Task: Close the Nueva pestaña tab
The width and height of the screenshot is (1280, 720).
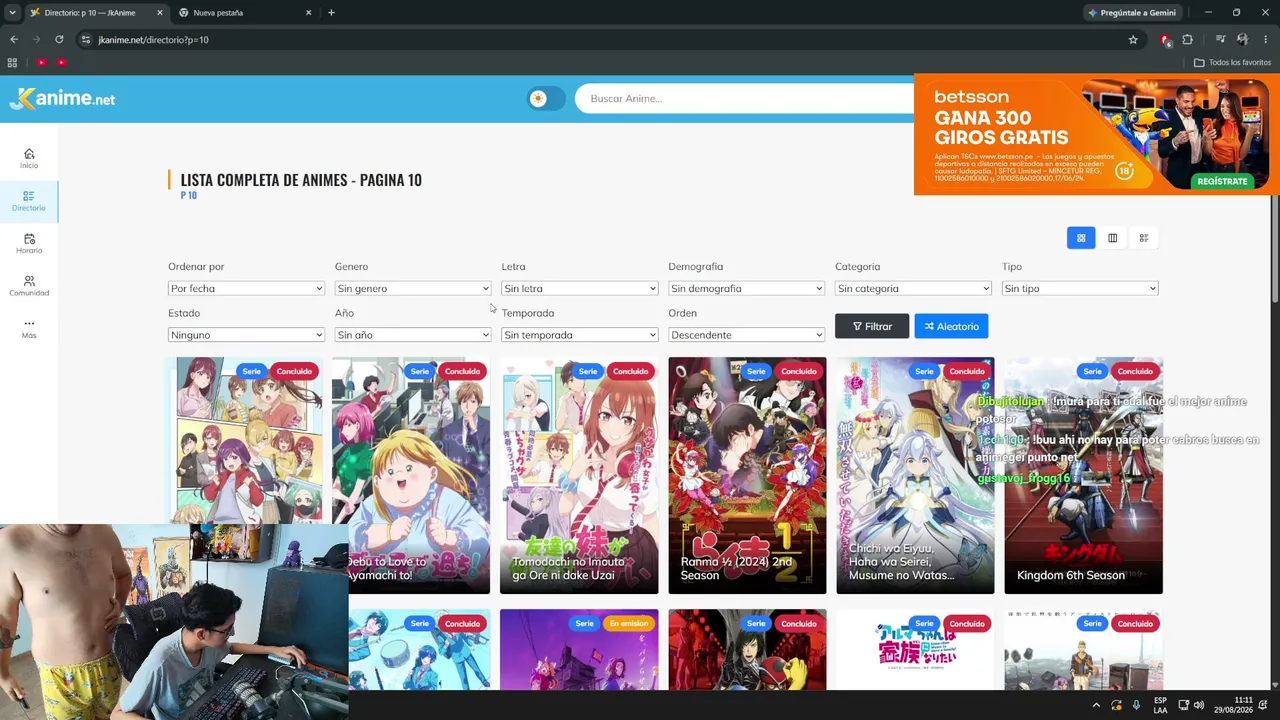Action: pyautogui.click(x=308, y=13)
